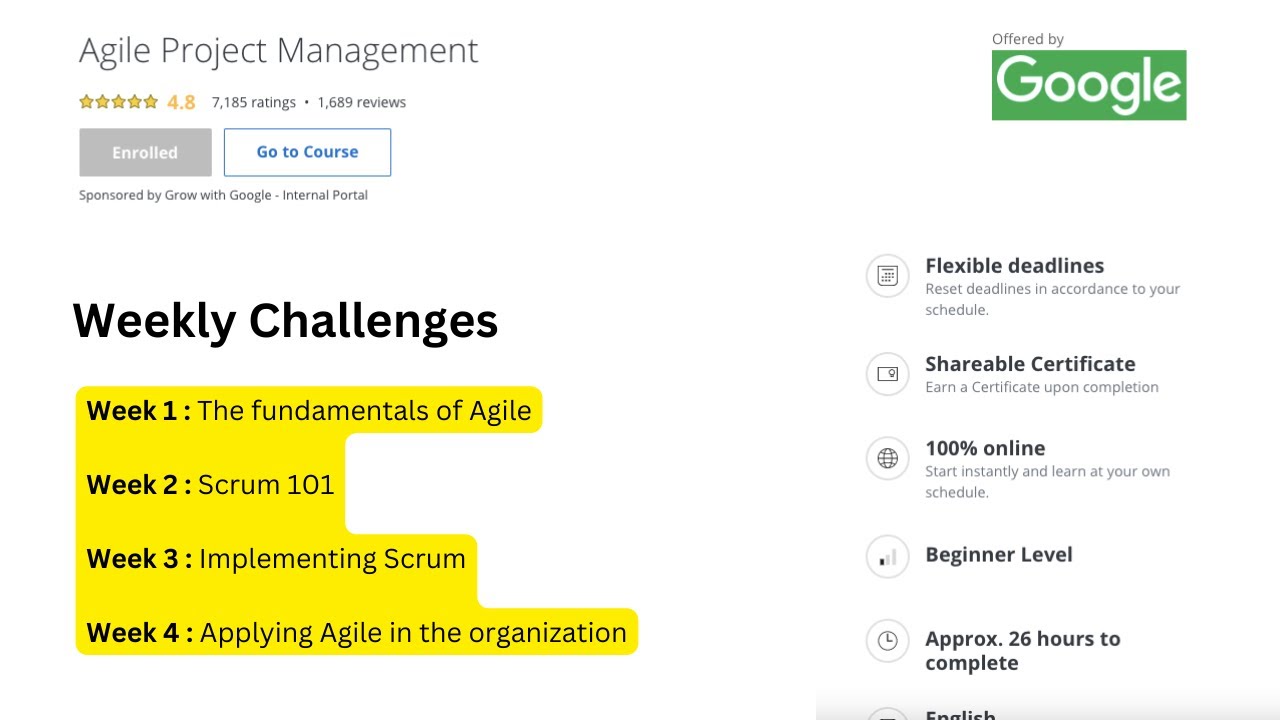
Task: Select Week 1: The fundamentals of Agile
Action: point(309,410)
